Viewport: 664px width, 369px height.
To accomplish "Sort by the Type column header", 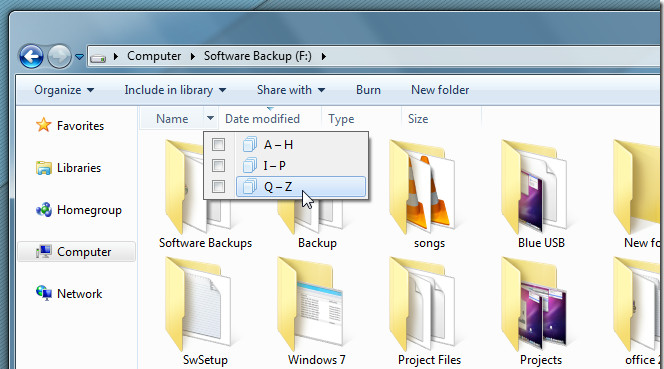I will point(341,119).
